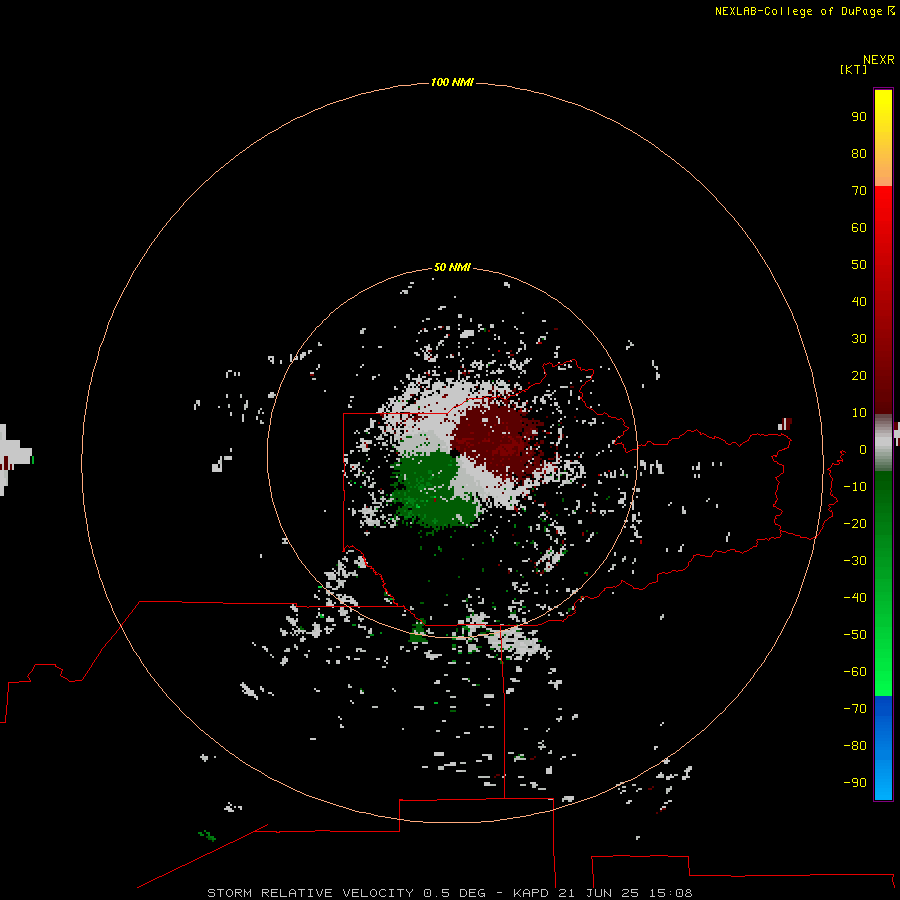The width and height of the screenshot is (900, 900).
Task: Click the gray echo patch at left edge
Action: pos(13,458)
